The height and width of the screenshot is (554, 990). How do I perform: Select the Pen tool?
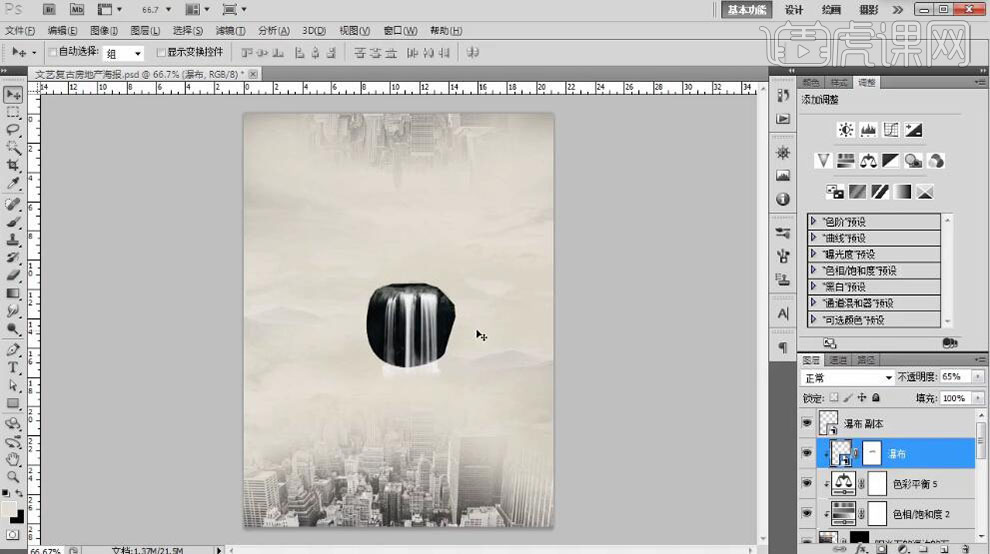(x=13, y=350)
